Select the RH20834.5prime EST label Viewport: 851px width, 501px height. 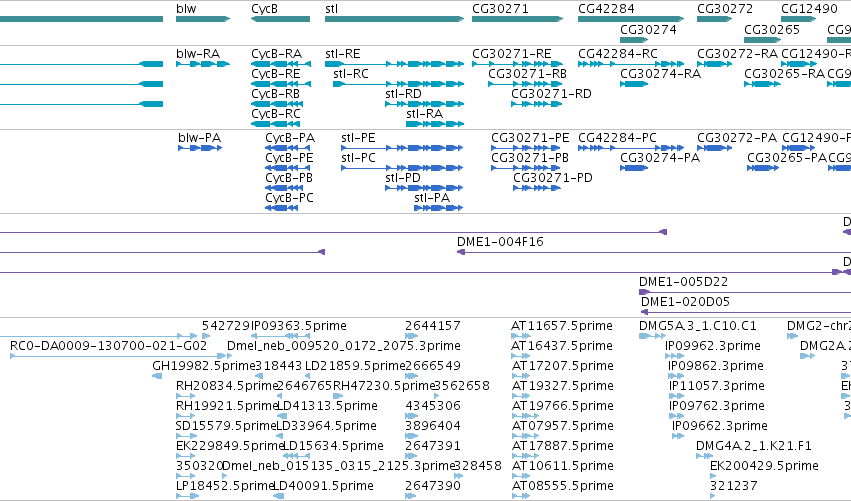click(227, 386)
